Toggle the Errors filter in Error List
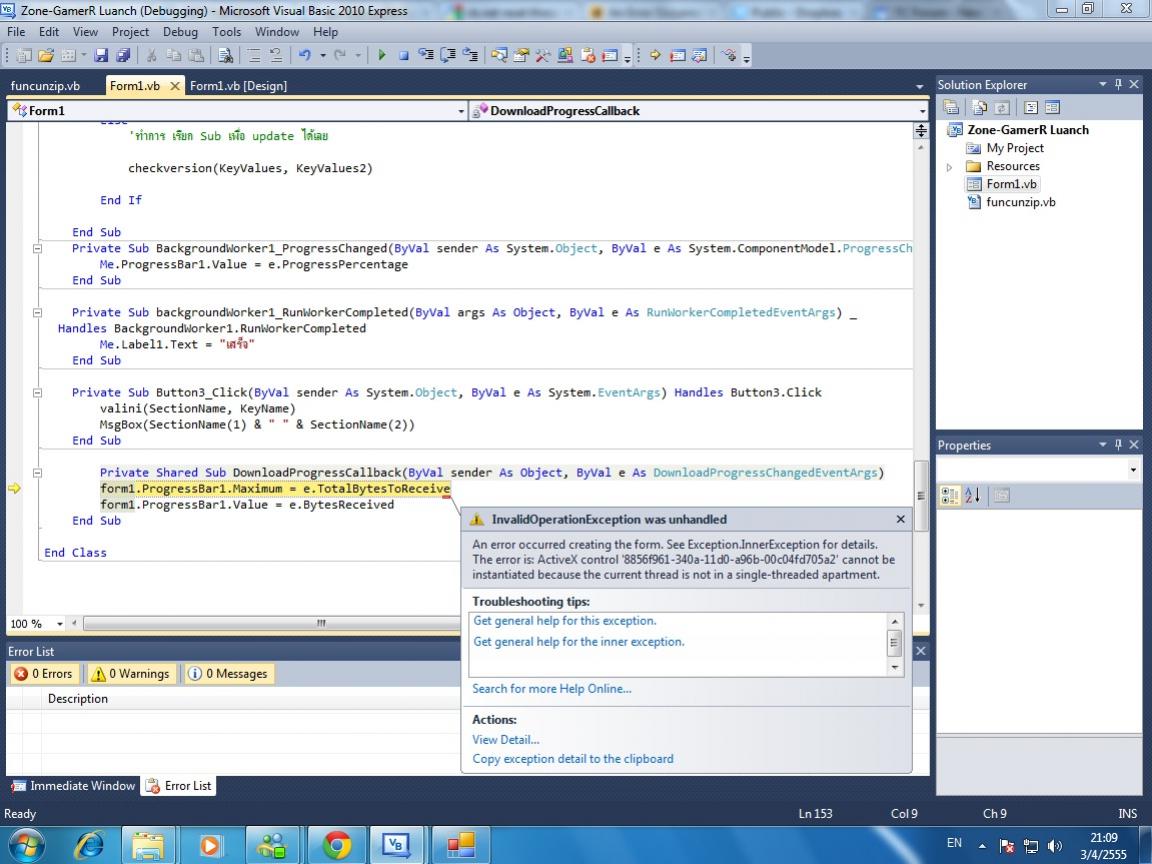 (x=44, y=674)
